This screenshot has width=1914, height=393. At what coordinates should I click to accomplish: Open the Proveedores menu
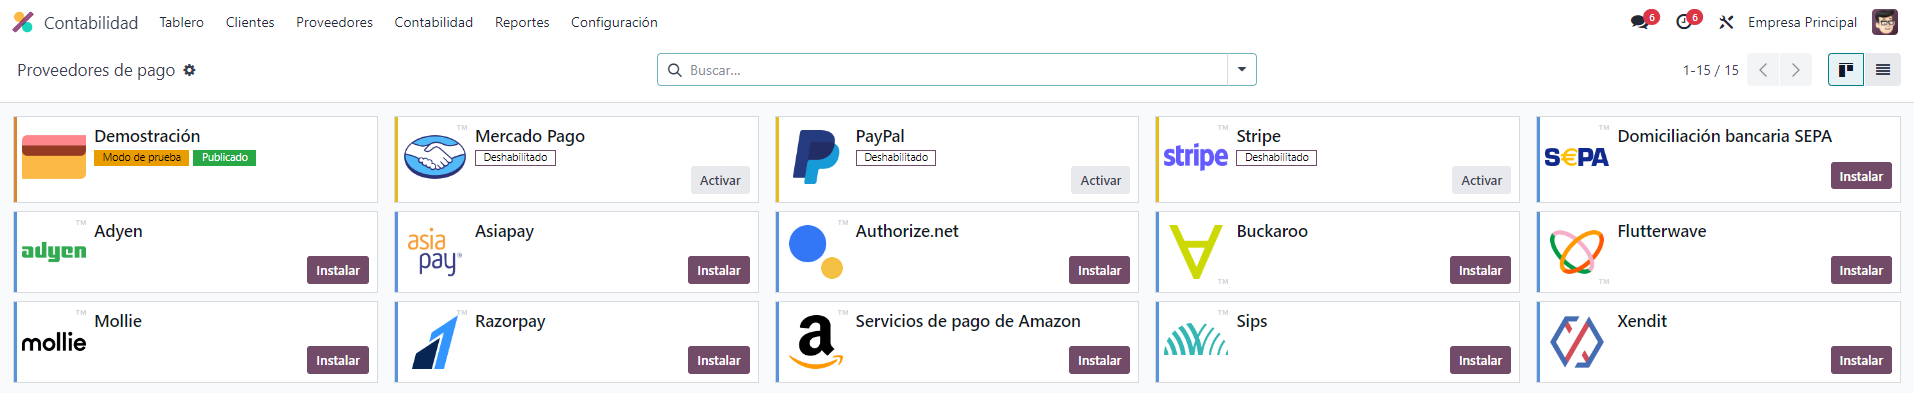(334, 22)
